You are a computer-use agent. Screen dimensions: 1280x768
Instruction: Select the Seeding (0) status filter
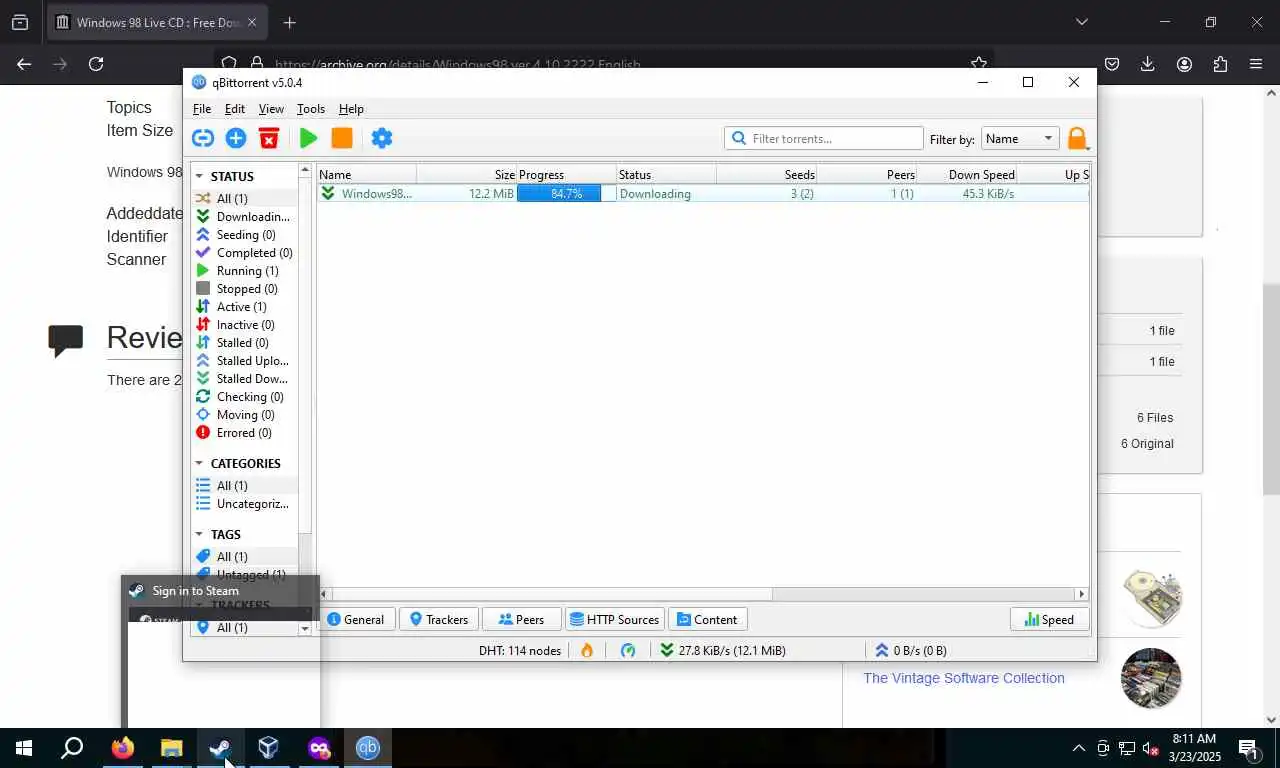tap(246, 235)
